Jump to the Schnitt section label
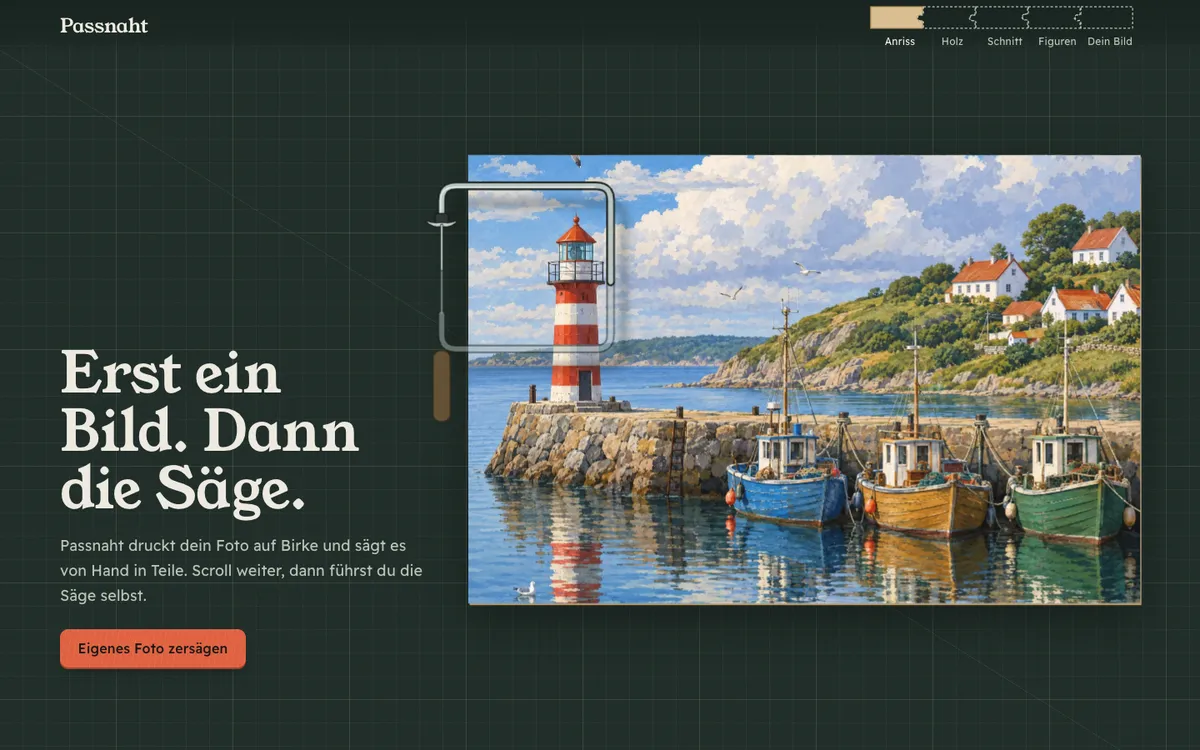 tap(1005, 42)
